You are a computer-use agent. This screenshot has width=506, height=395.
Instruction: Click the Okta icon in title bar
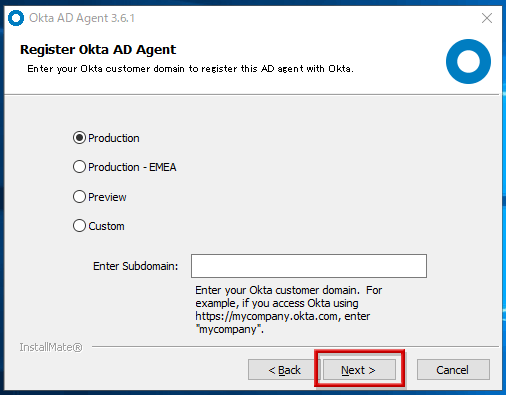pos(16,18)
